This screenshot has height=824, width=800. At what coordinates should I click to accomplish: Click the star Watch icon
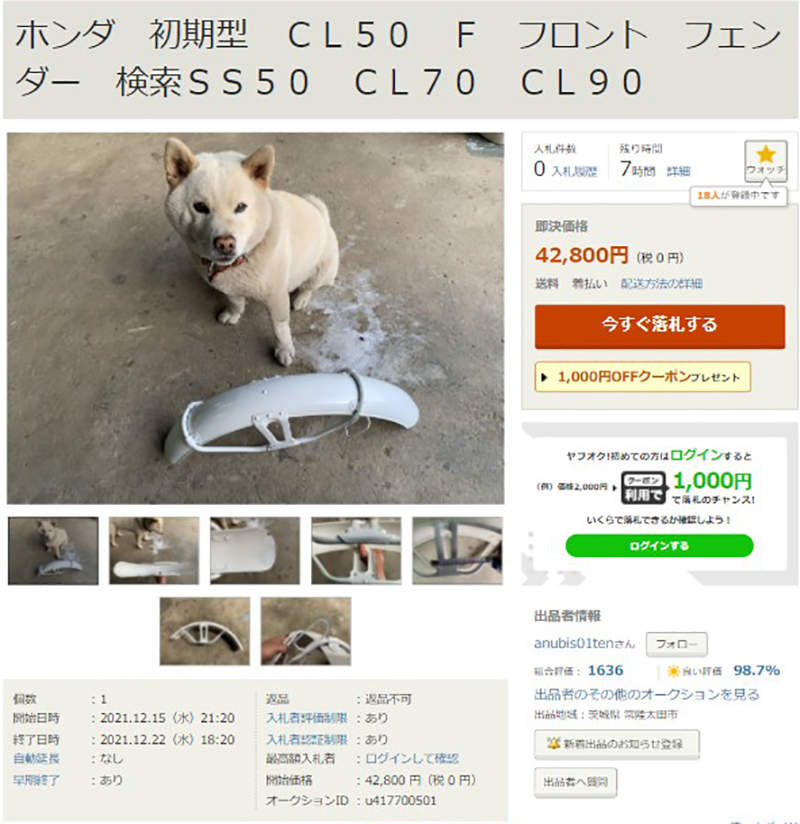tap(765, 160)
